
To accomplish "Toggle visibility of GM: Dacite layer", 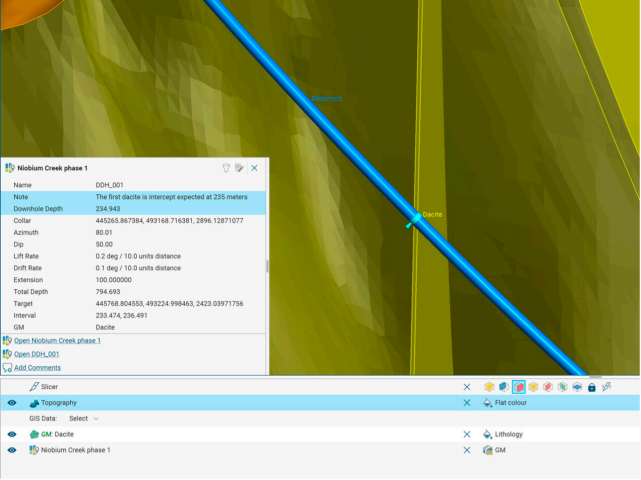I will (x=12, y=435).
